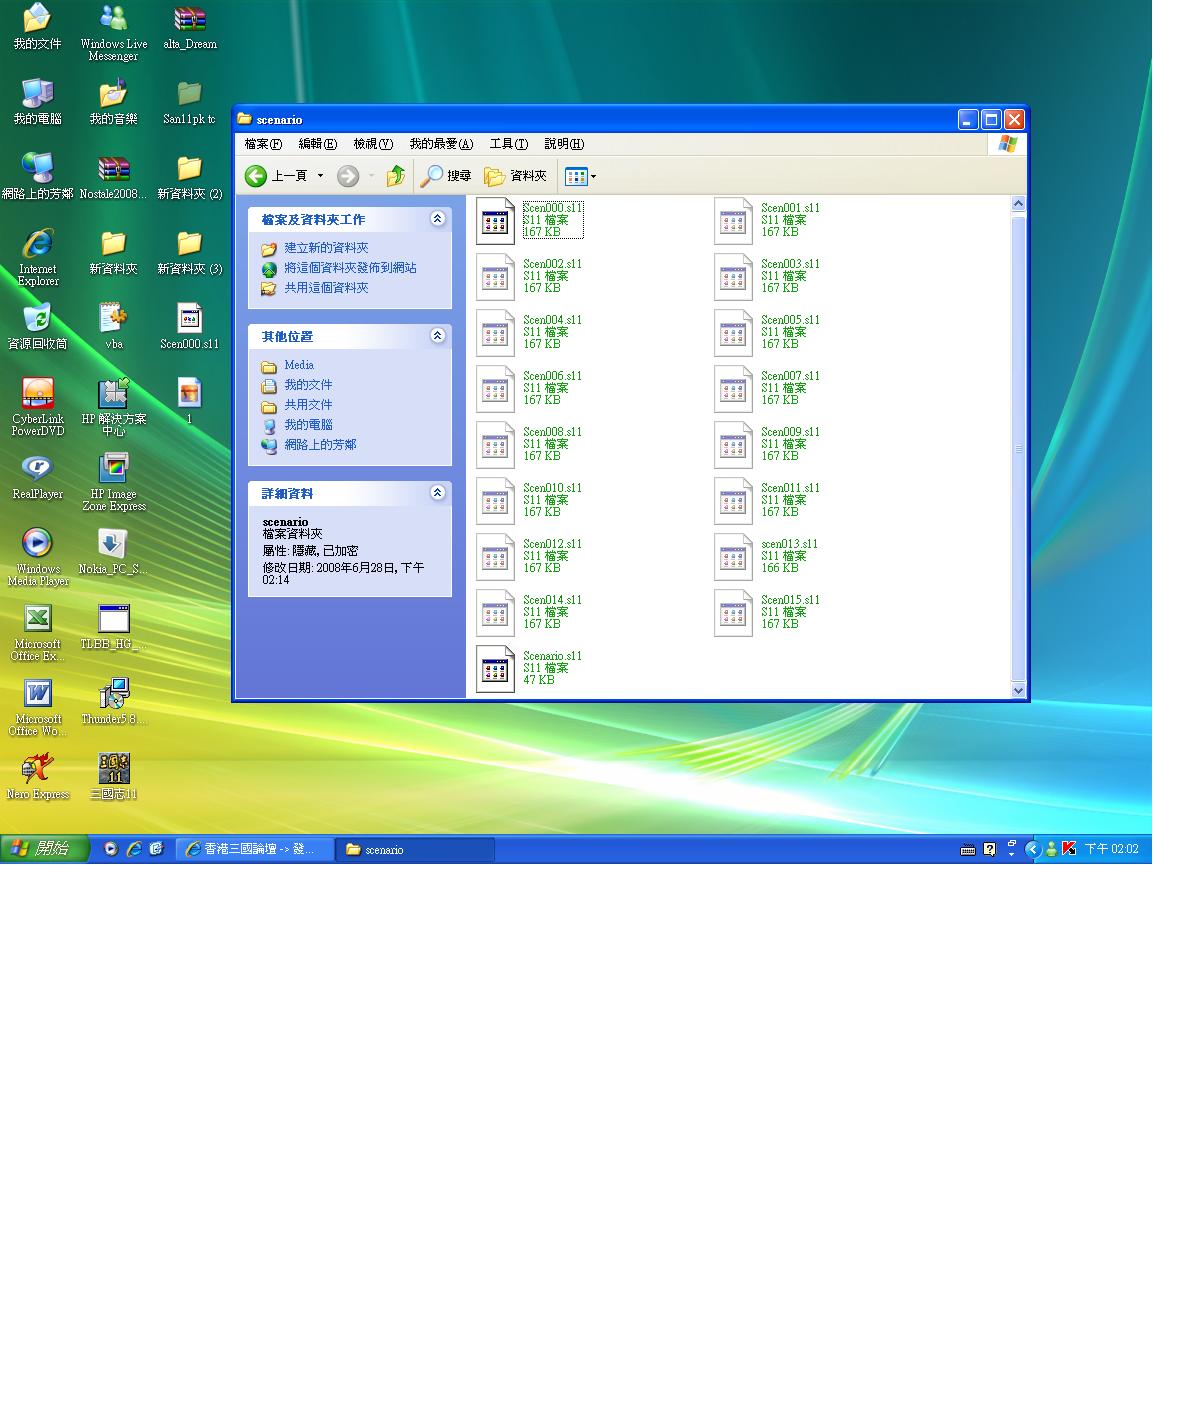Screen dimensions: 1193x1420
Task: Click the Up one level folder icon
Action: click(396, 176)
